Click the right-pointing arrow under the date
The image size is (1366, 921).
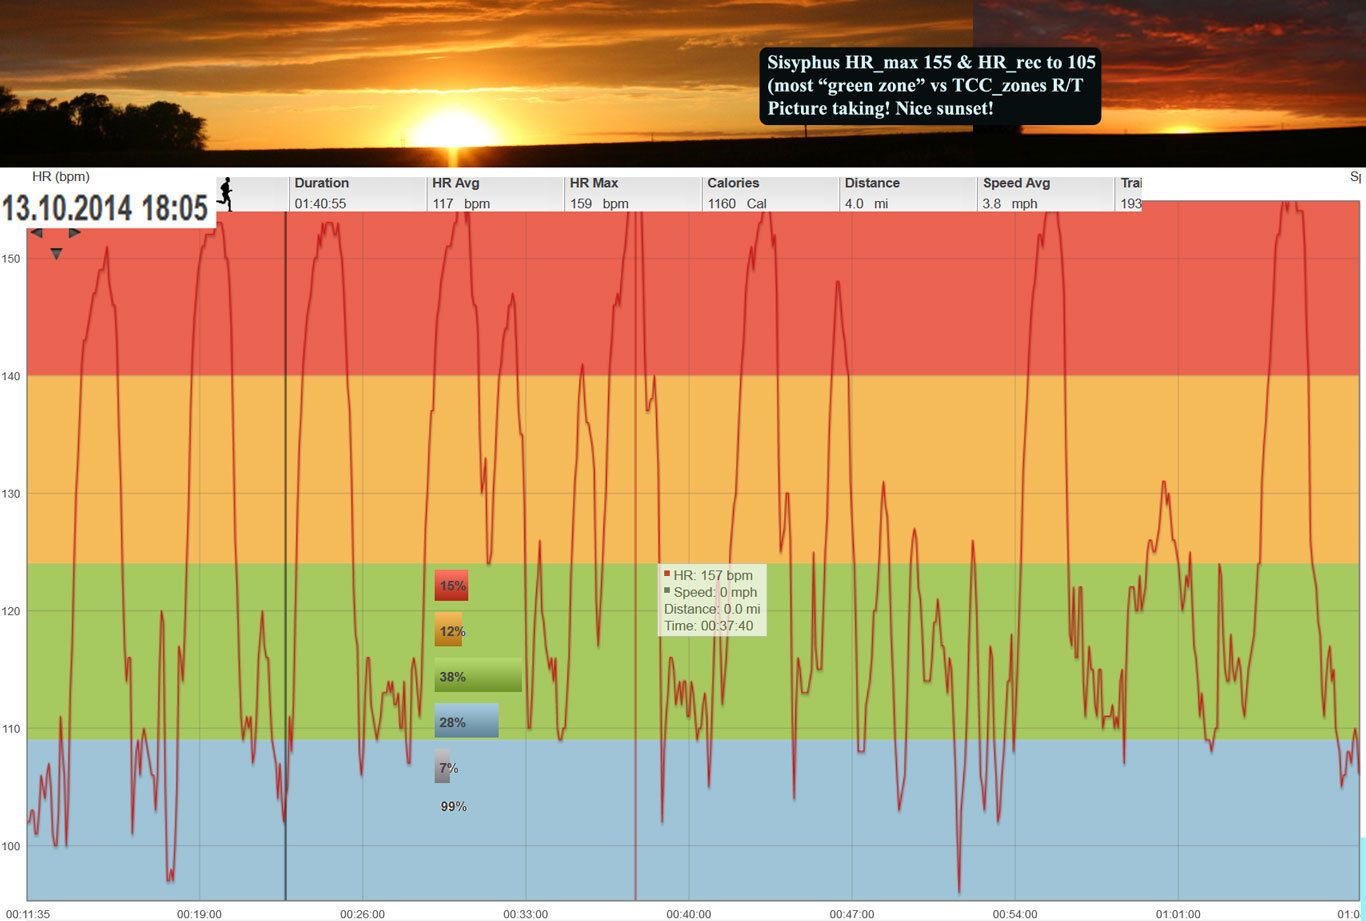click(x=74, y=234)
